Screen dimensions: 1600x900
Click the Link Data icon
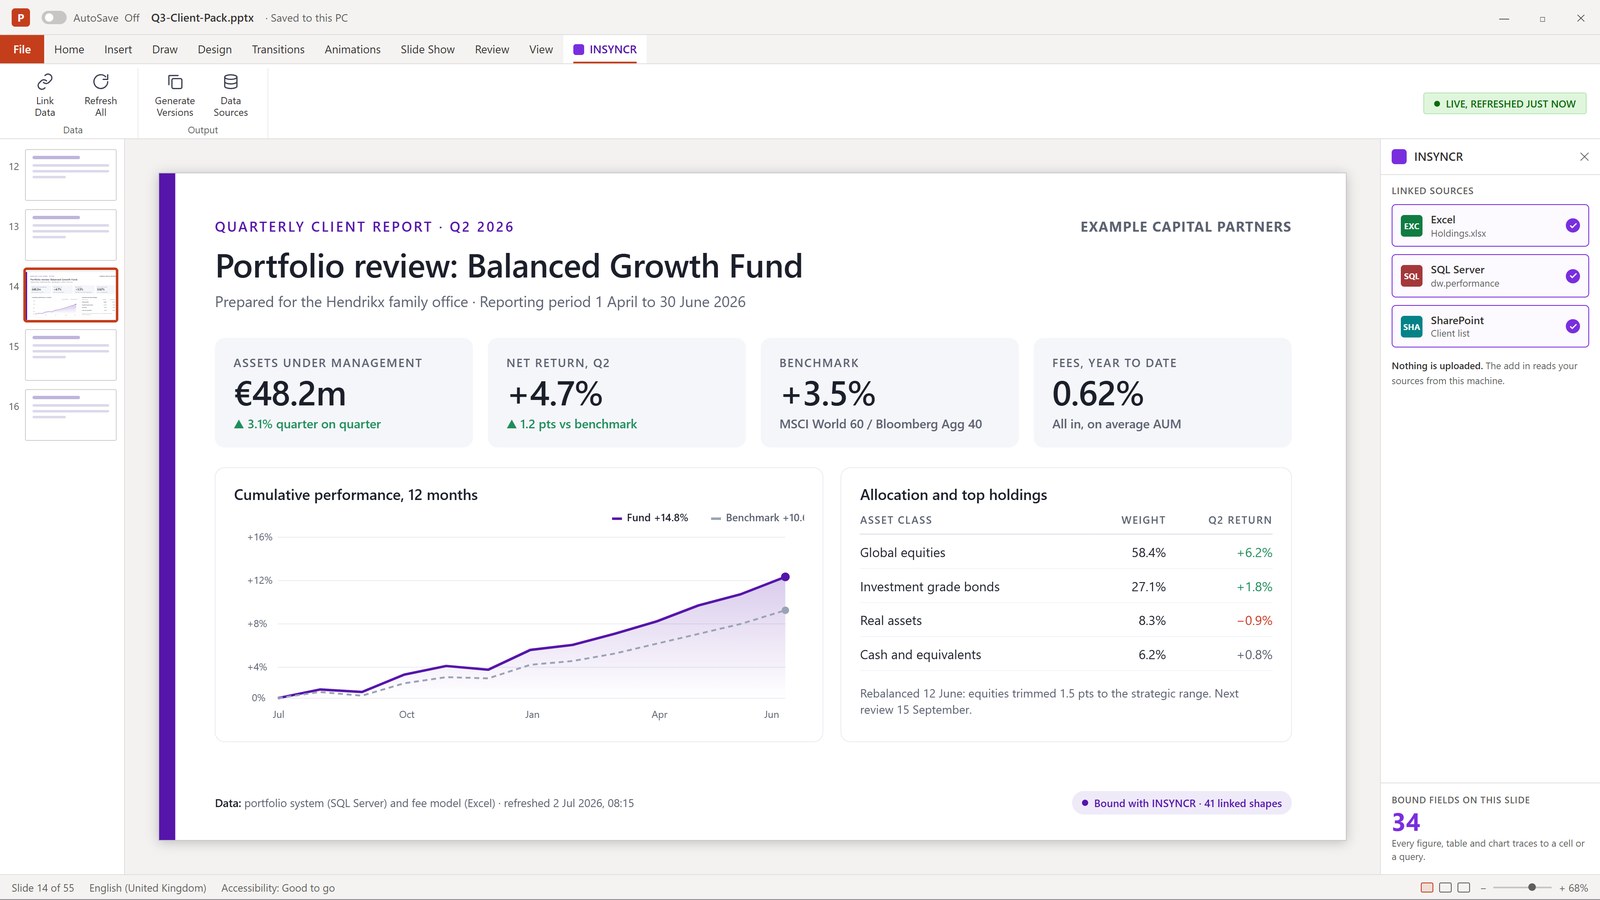pos(45,82)
